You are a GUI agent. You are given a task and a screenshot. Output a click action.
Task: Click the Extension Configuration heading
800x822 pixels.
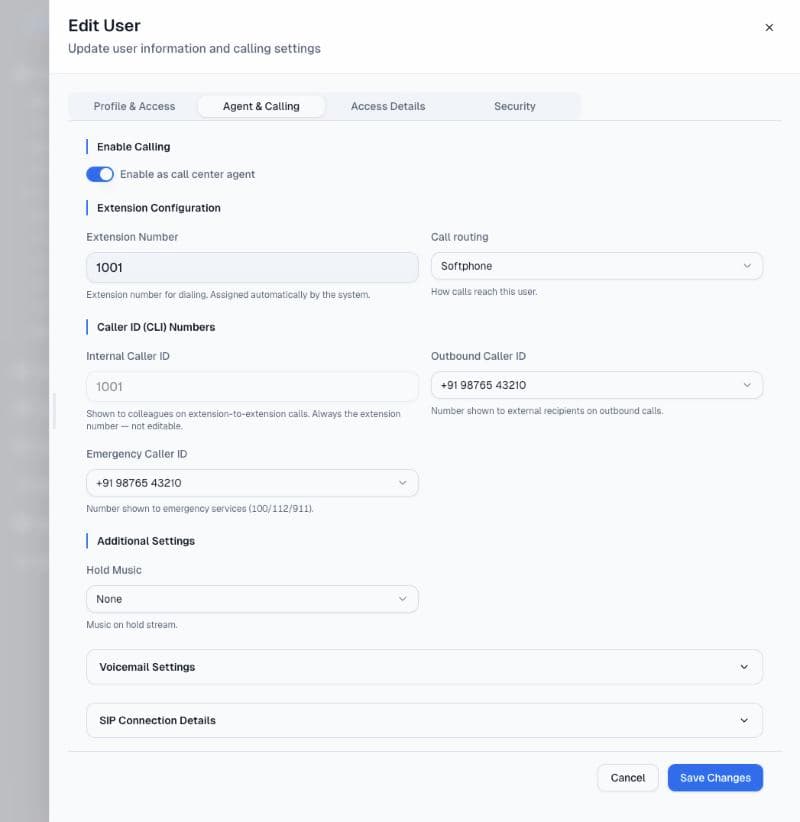[x=159, y=208]
